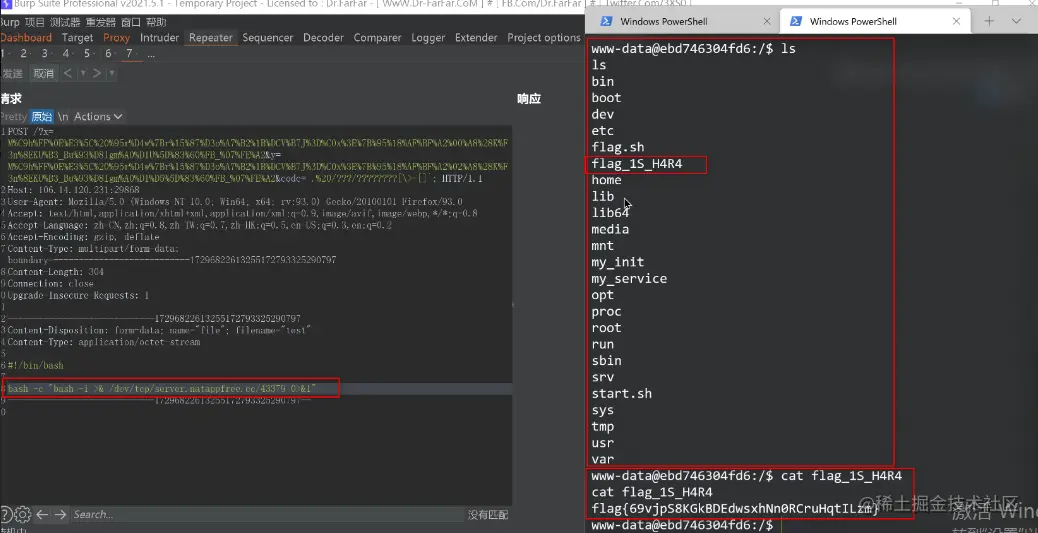Click the Host header line in request
This screenshot has height=533, width=1038.
click(x=73, y=190)
